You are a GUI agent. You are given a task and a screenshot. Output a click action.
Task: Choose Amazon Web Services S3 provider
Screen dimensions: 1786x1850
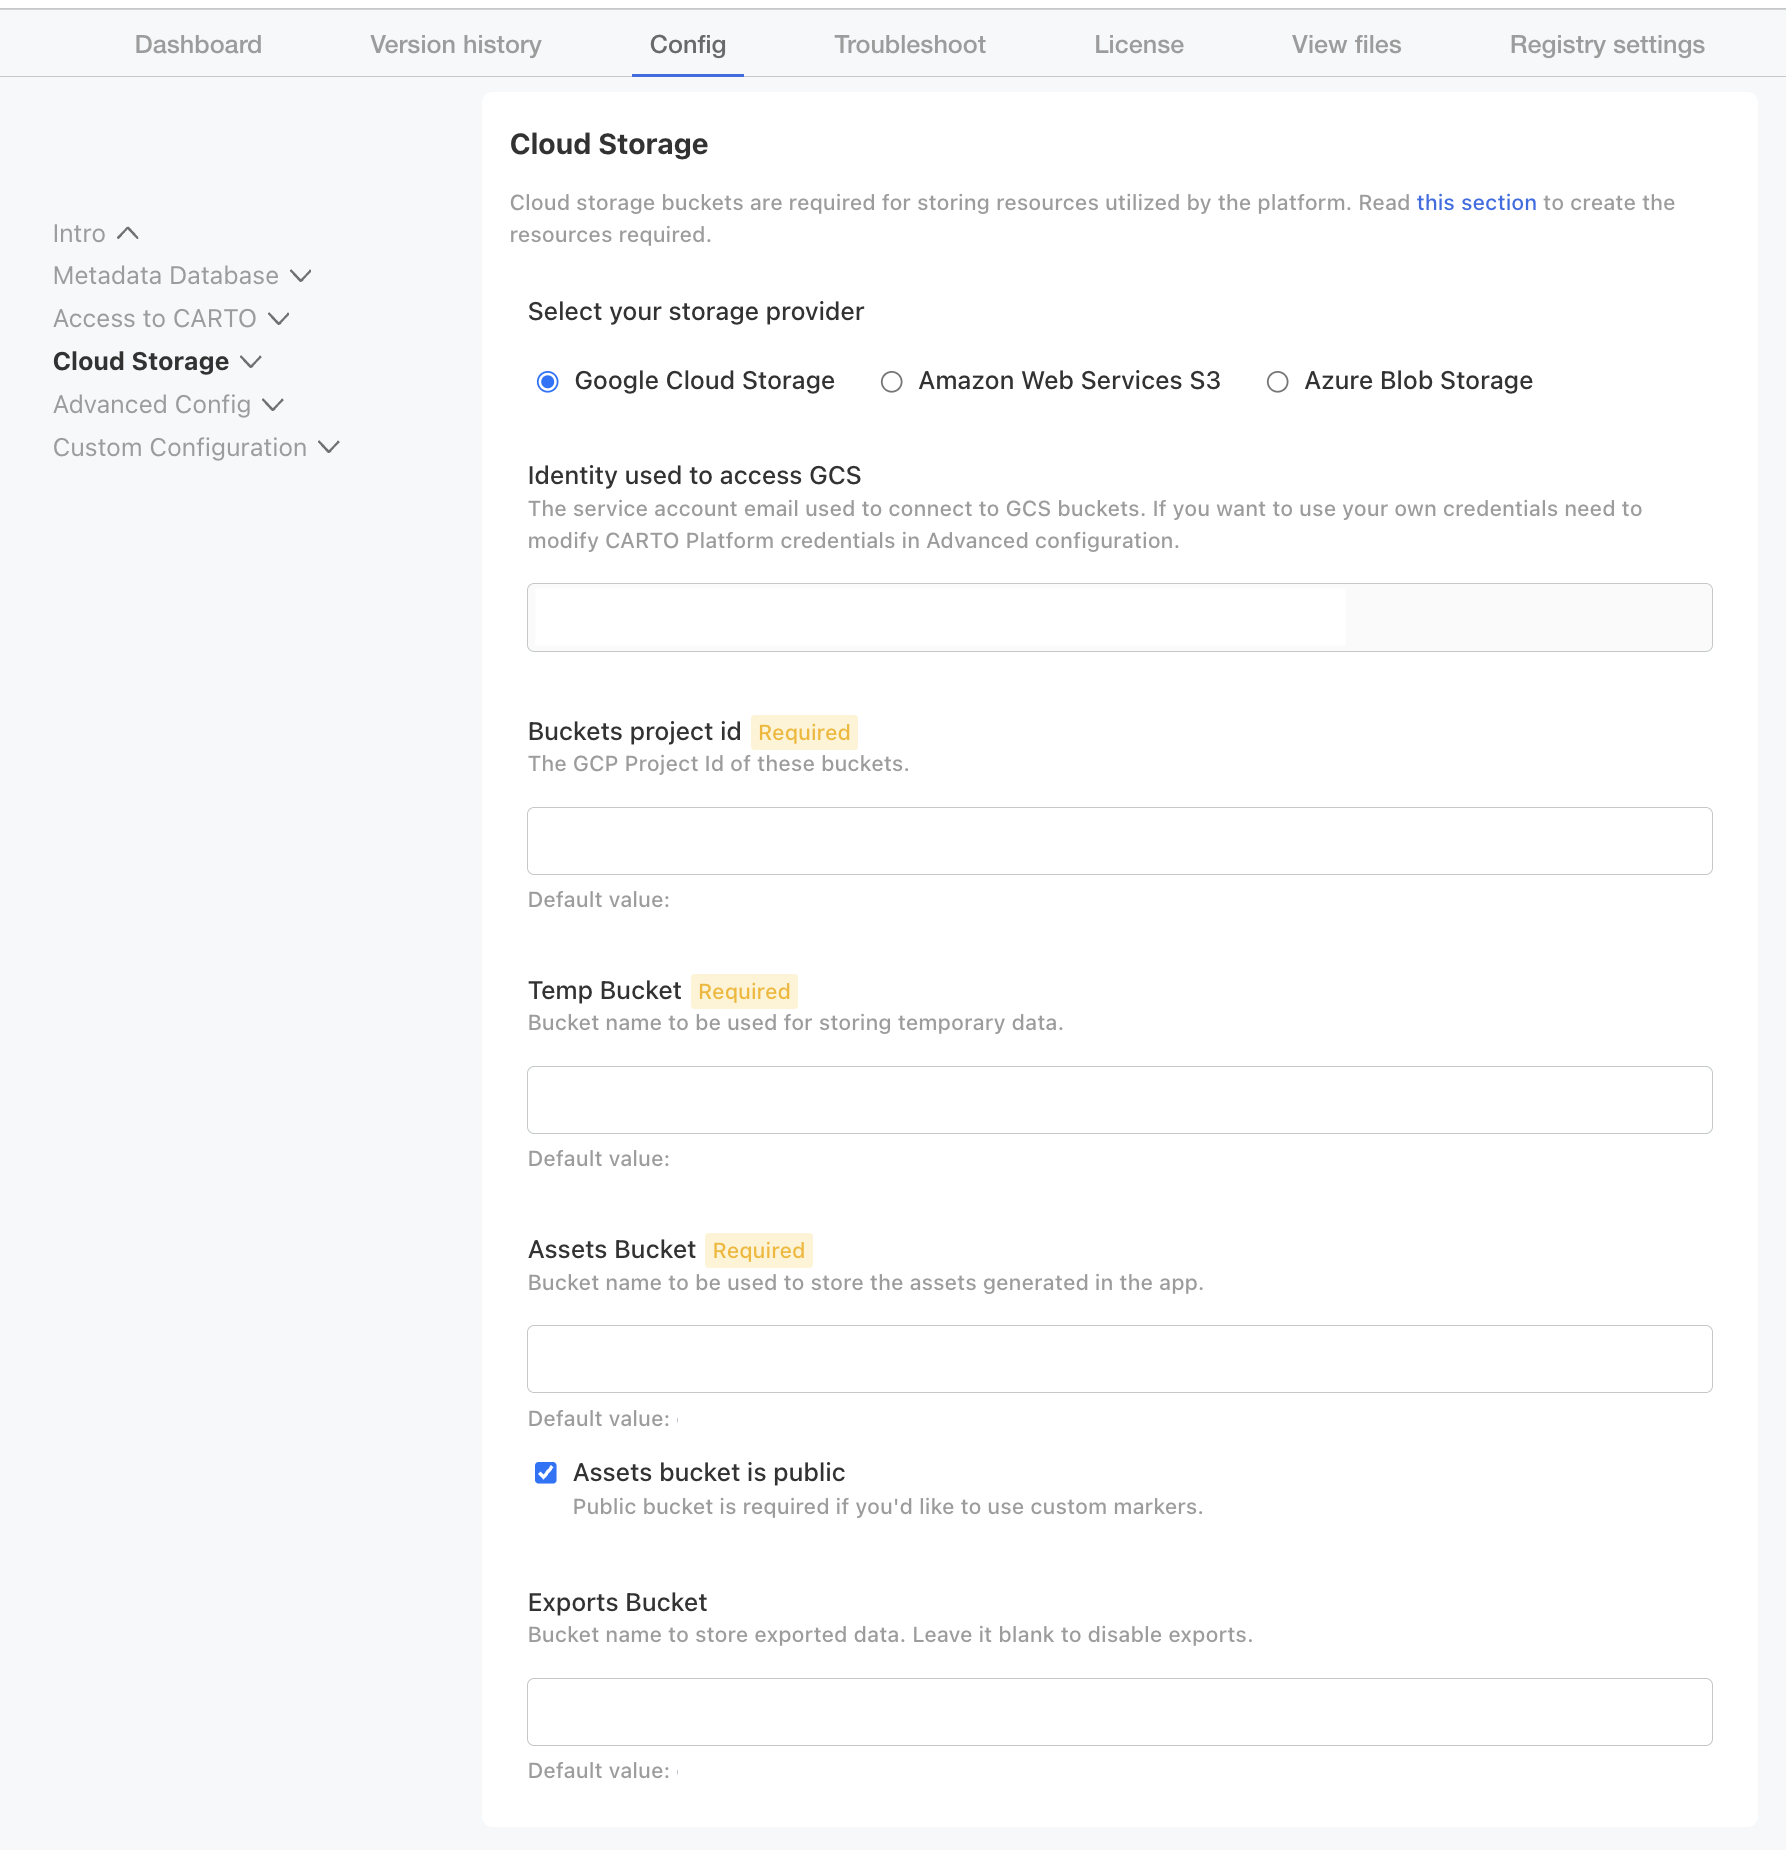(x=891, y=382)
